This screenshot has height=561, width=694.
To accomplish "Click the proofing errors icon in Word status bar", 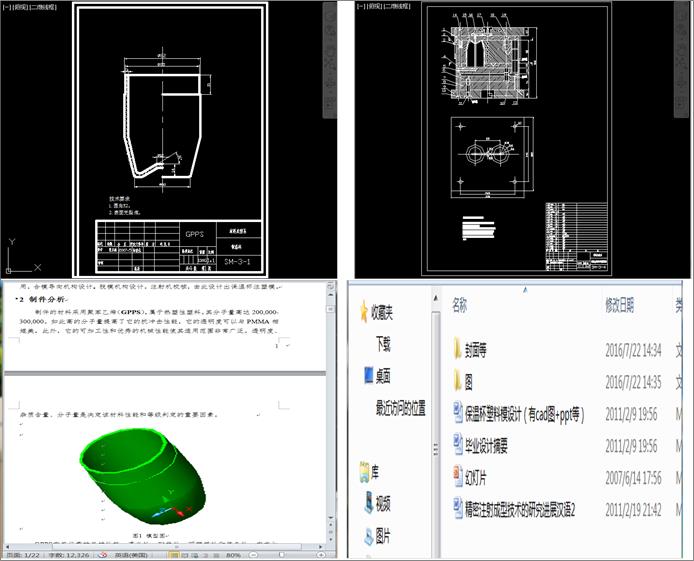I will [102, 555].
